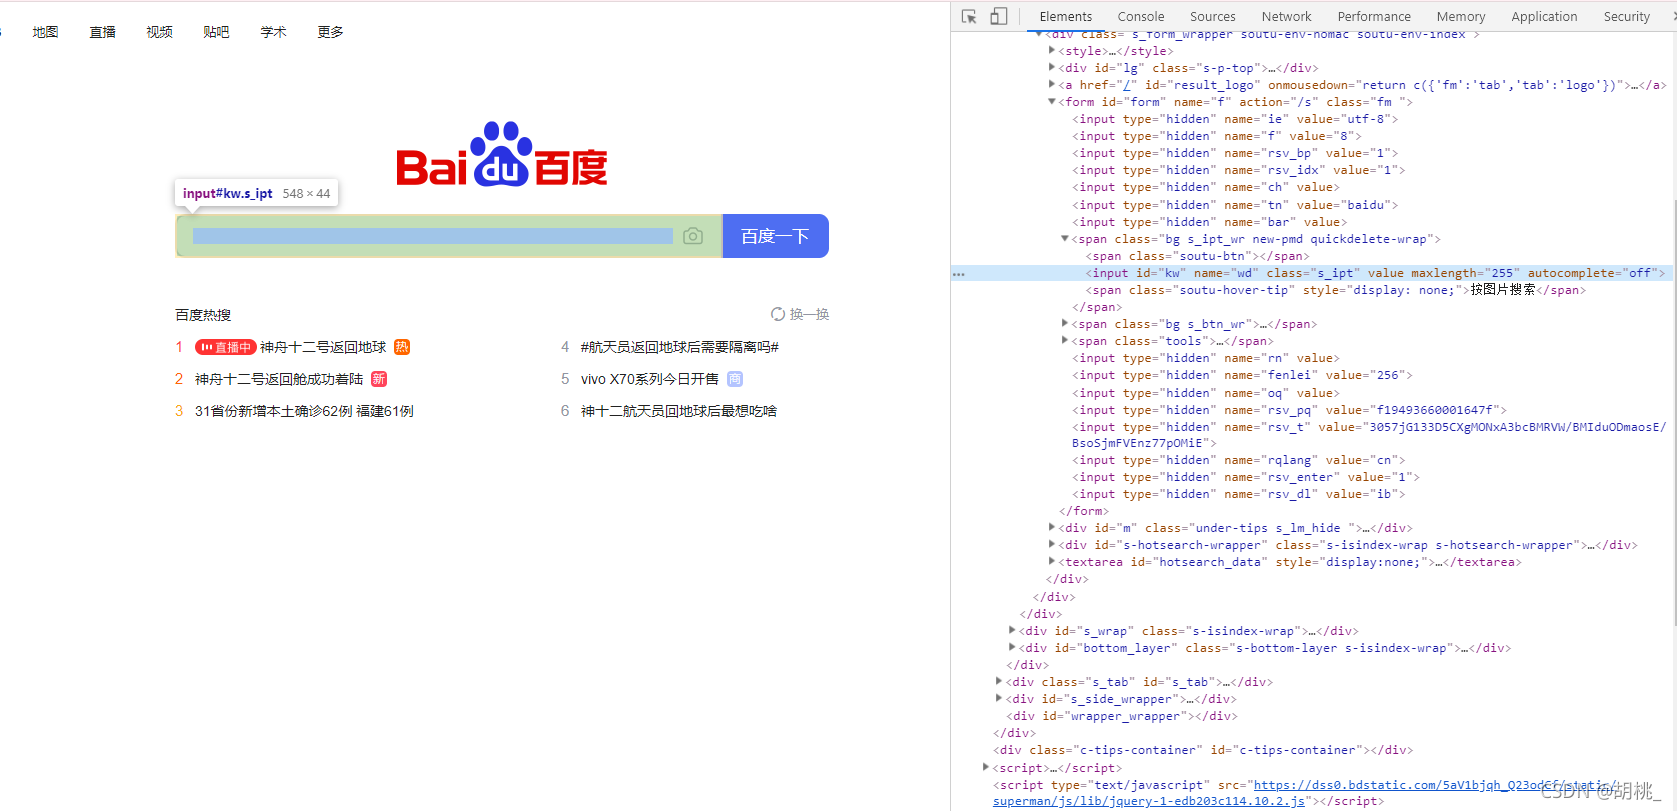Image resolution: width=1677 pixels, height=811 pixels.
Task: Click the 百度热搜 heading
Action: tap(203, 315)
